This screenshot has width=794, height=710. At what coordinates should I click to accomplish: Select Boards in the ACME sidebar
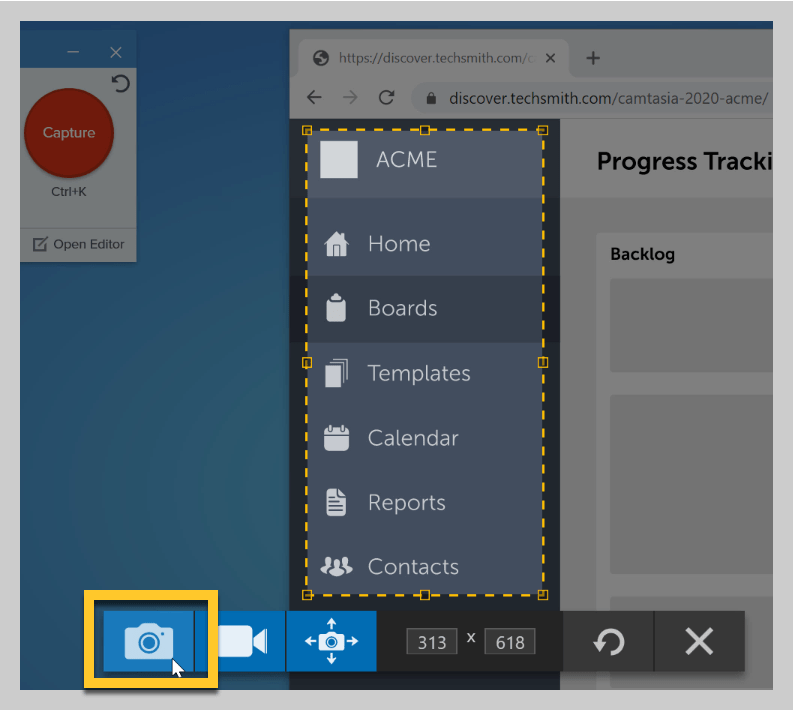coord(424,308)
